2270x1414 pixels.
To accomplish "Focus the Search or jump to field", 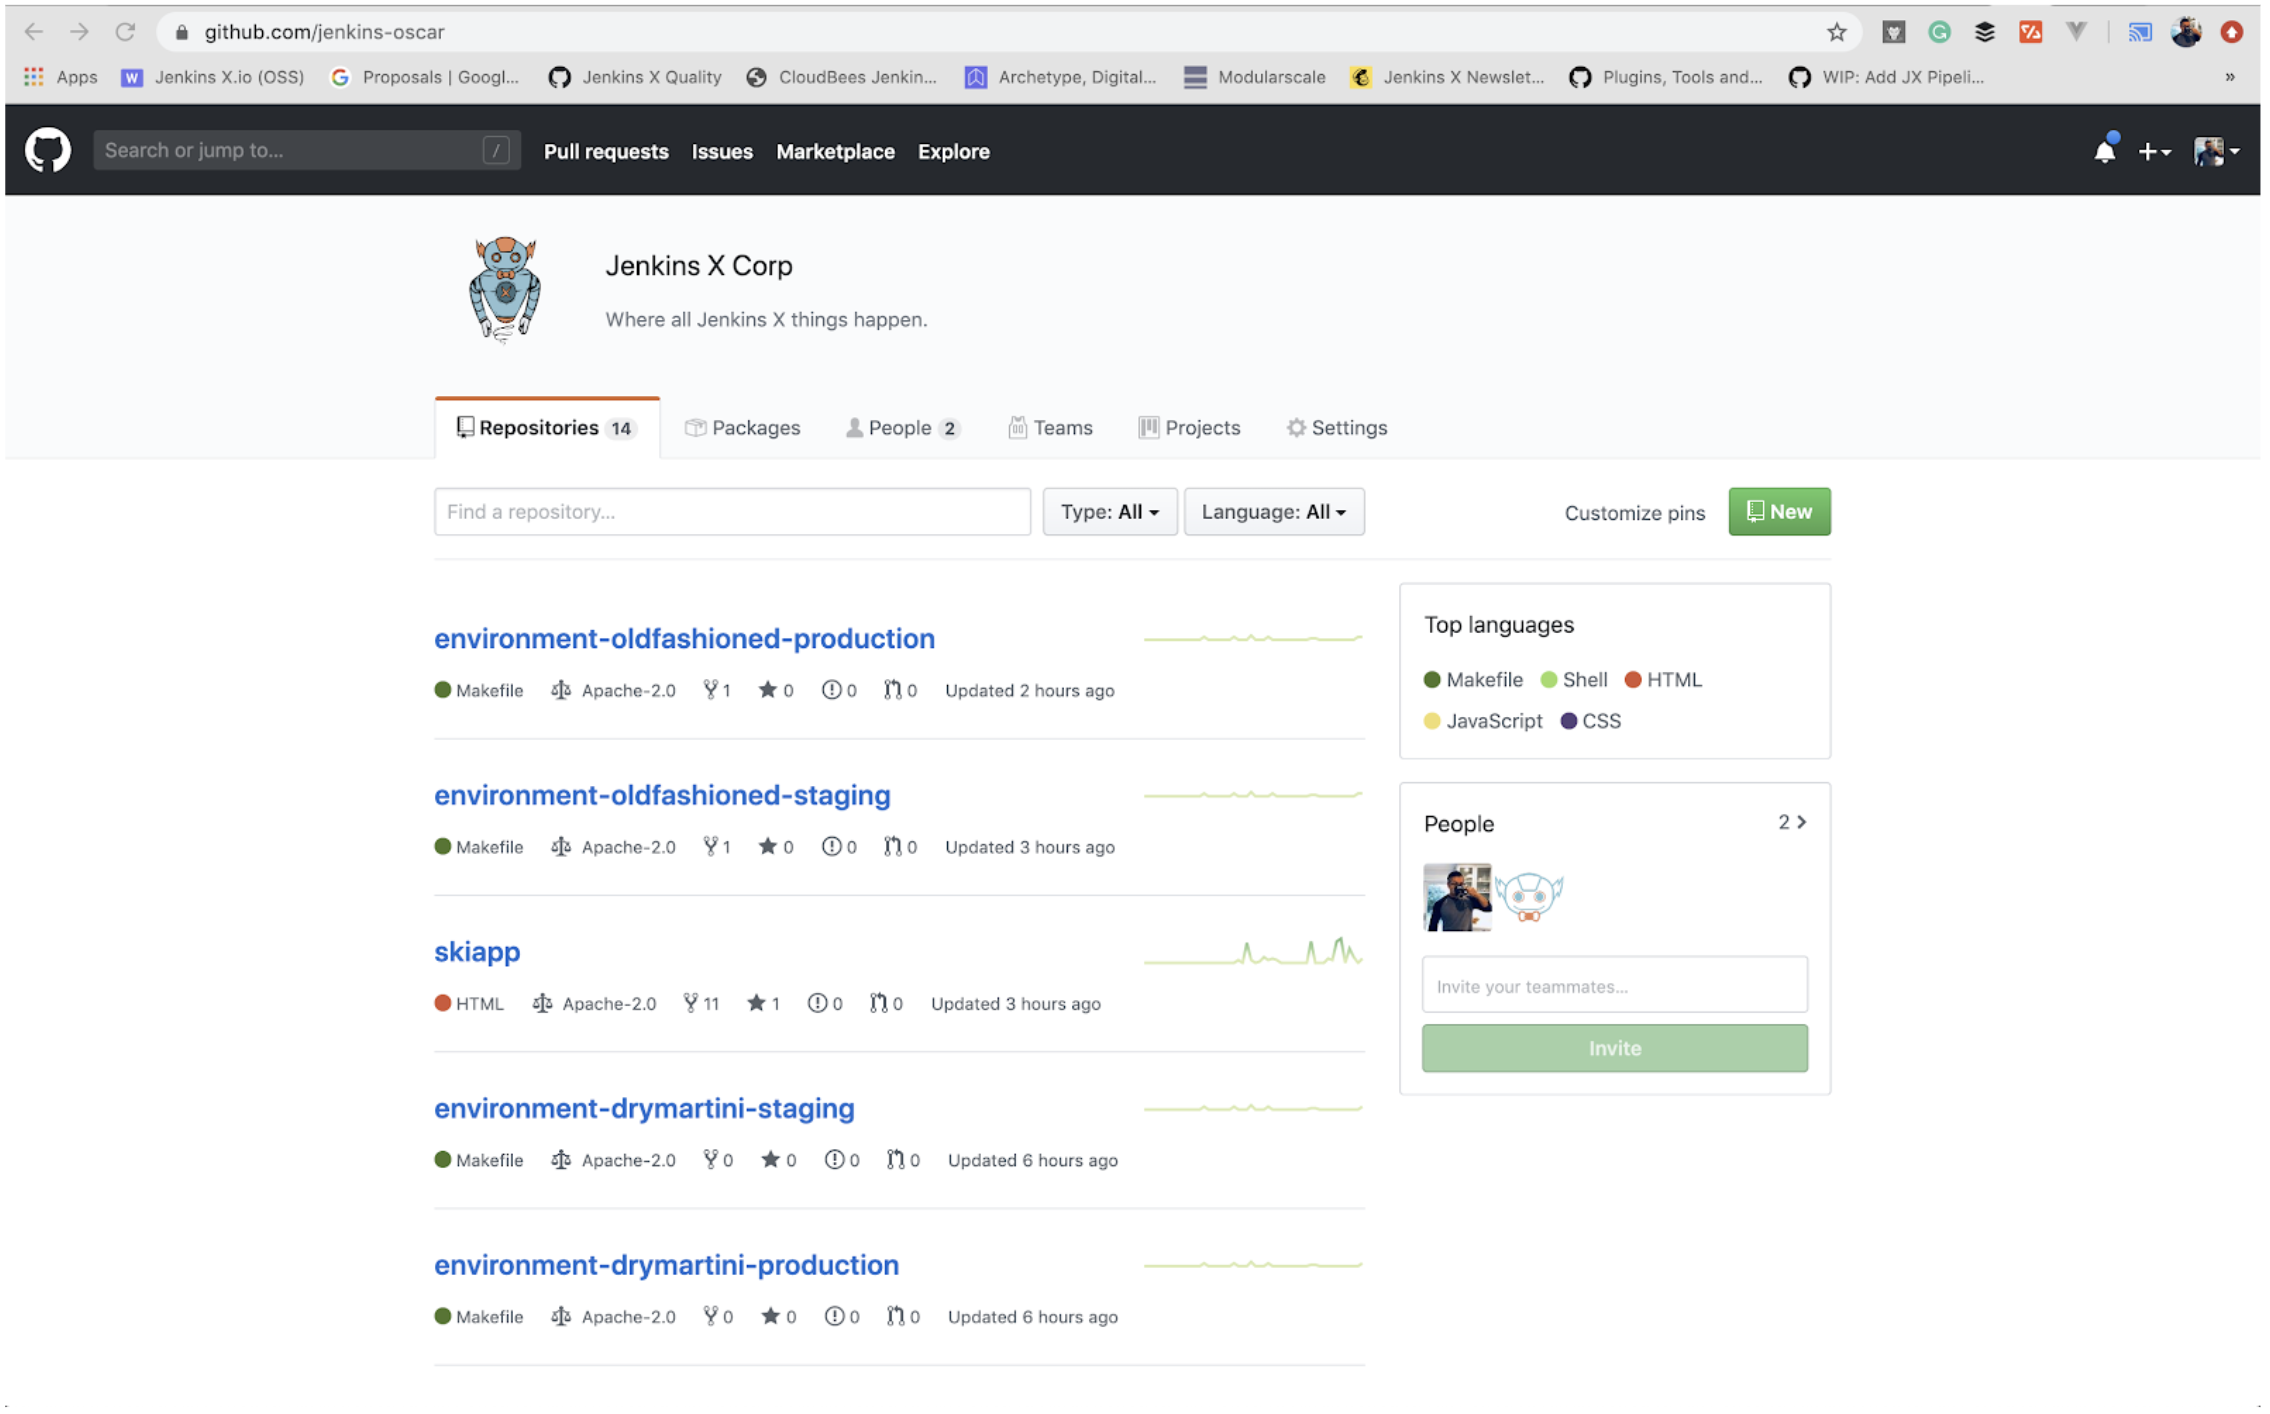I will [x=306, y=150].
